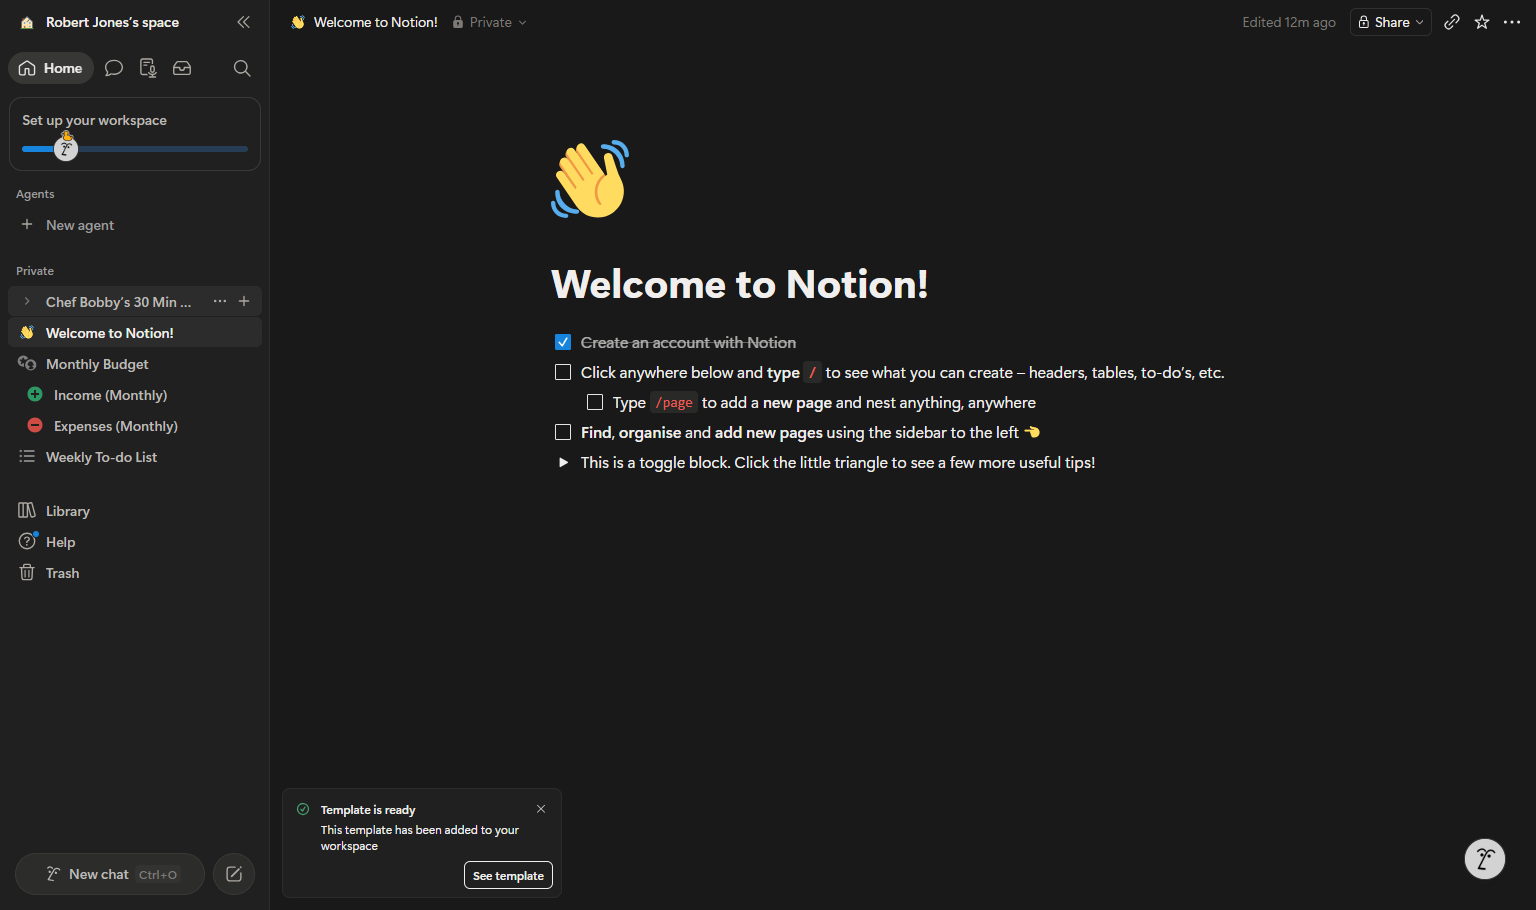Add page to favorites with star icon

(1482, 22)
